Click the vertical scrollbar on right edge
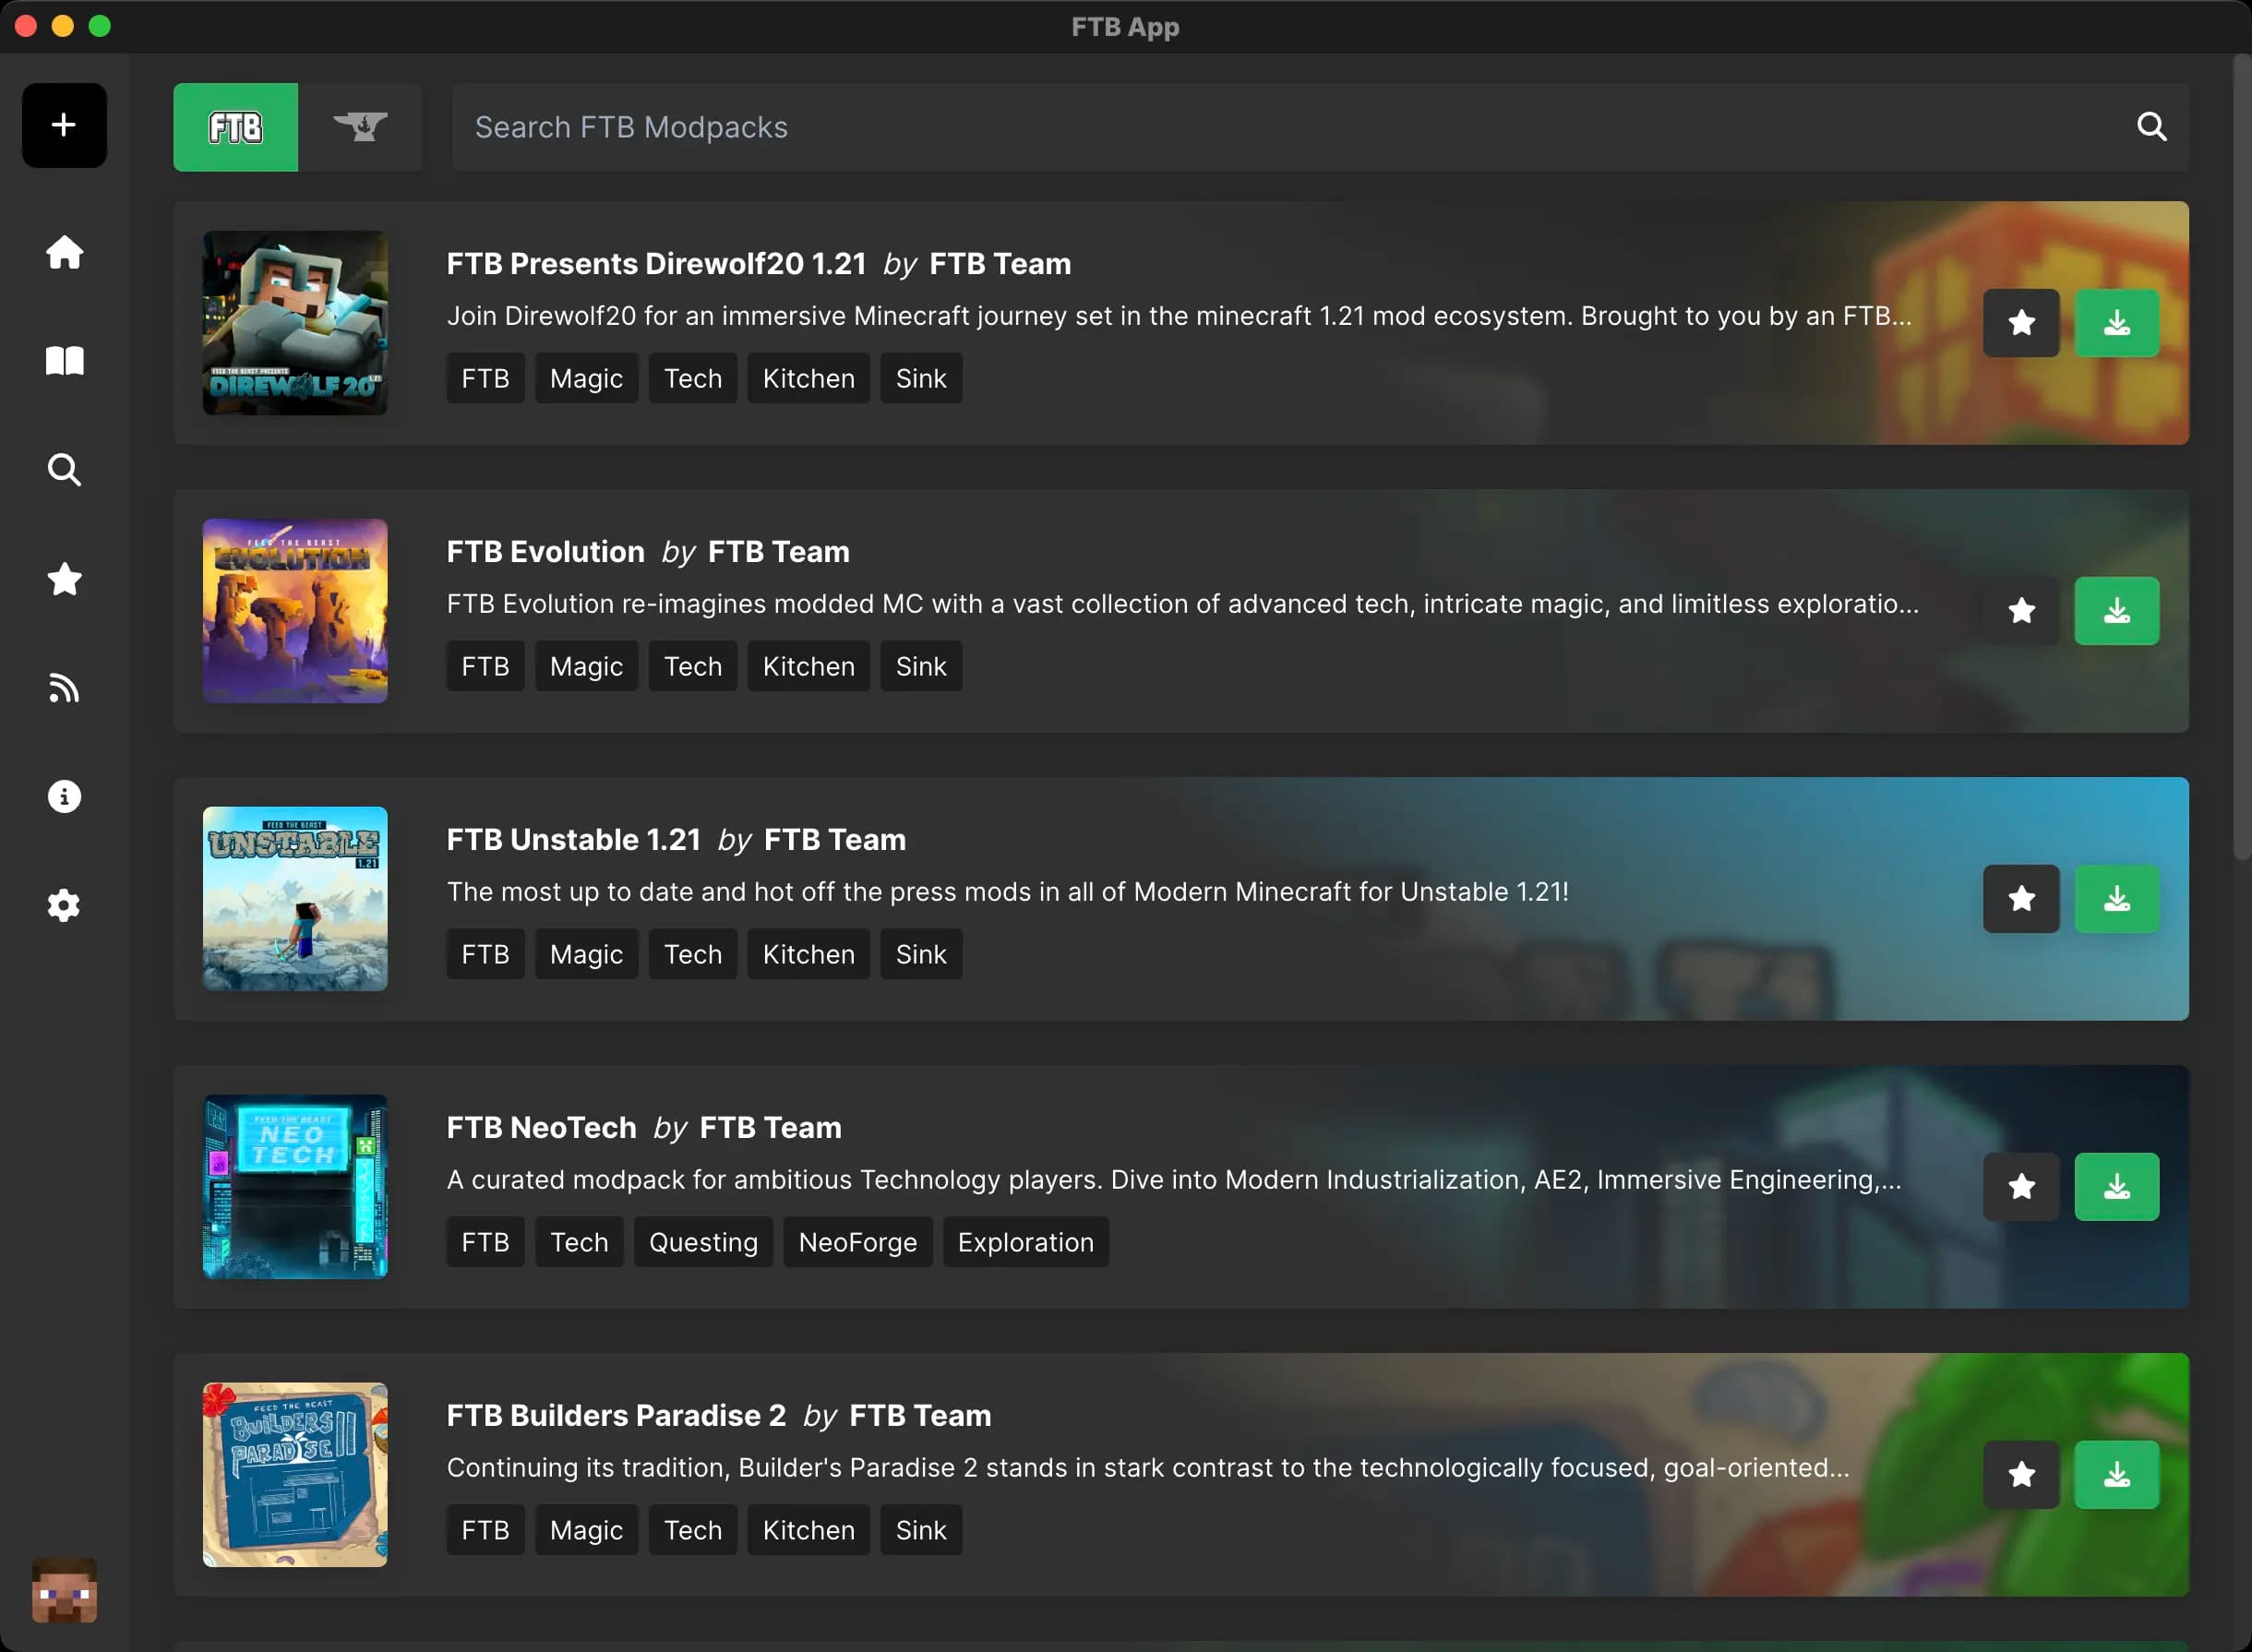The height and width of the screenshot is (1652, 2252). [2242, 460]
